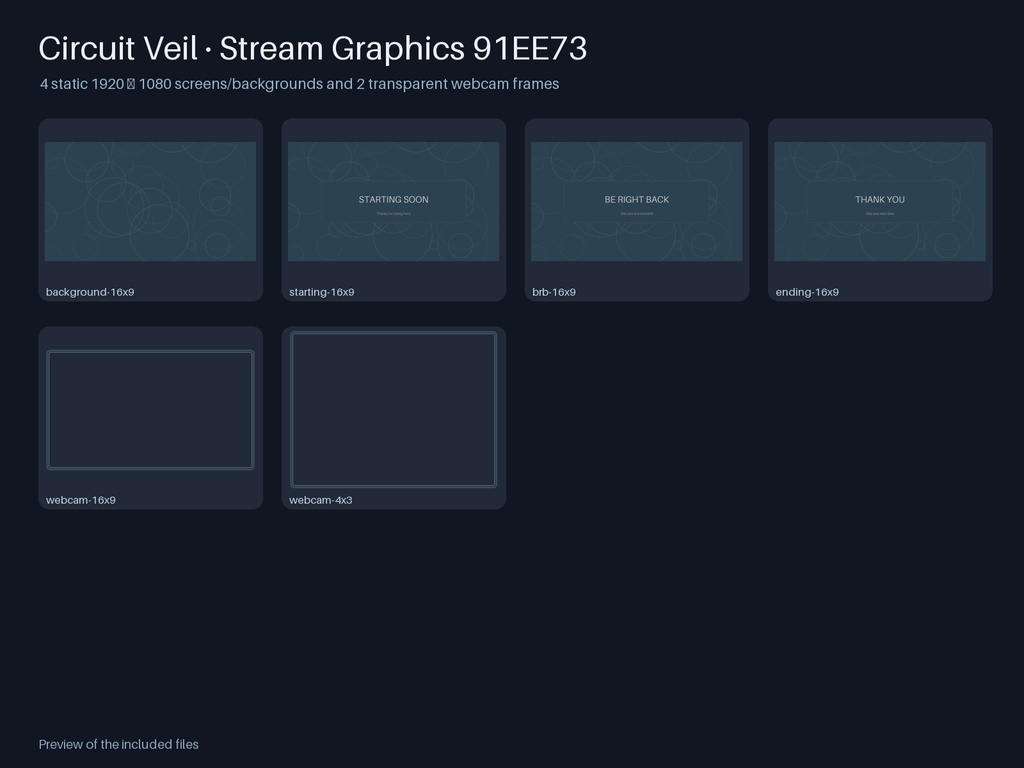Select the webcam-4x3 frame thumbnail
Viewport: 1024px width, 768px height.
click(393, 409)
